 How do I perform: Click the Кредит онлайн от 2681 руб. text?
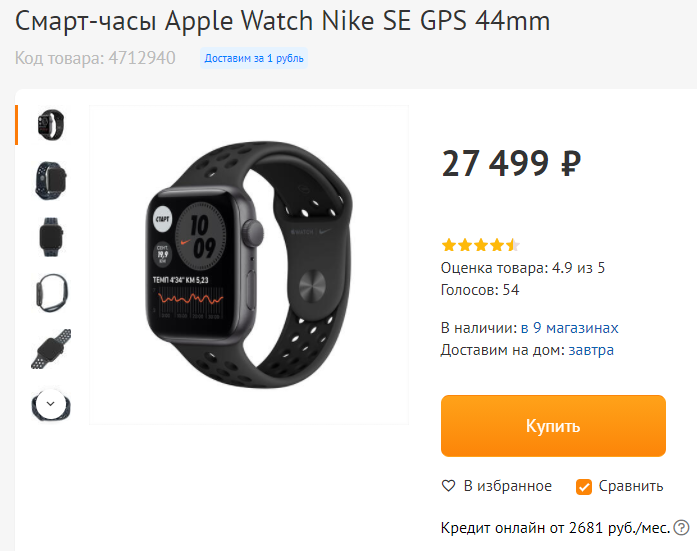click(x=555, y=528)
